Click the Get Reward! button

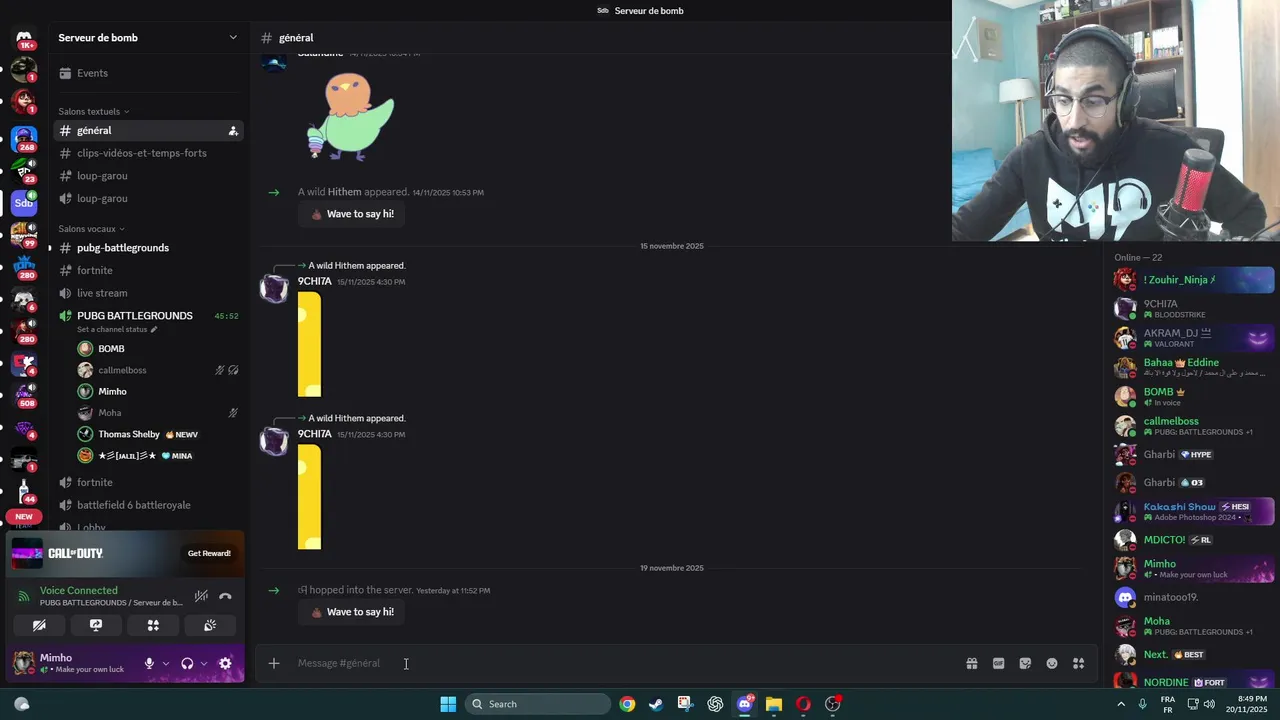pos(209,553)
